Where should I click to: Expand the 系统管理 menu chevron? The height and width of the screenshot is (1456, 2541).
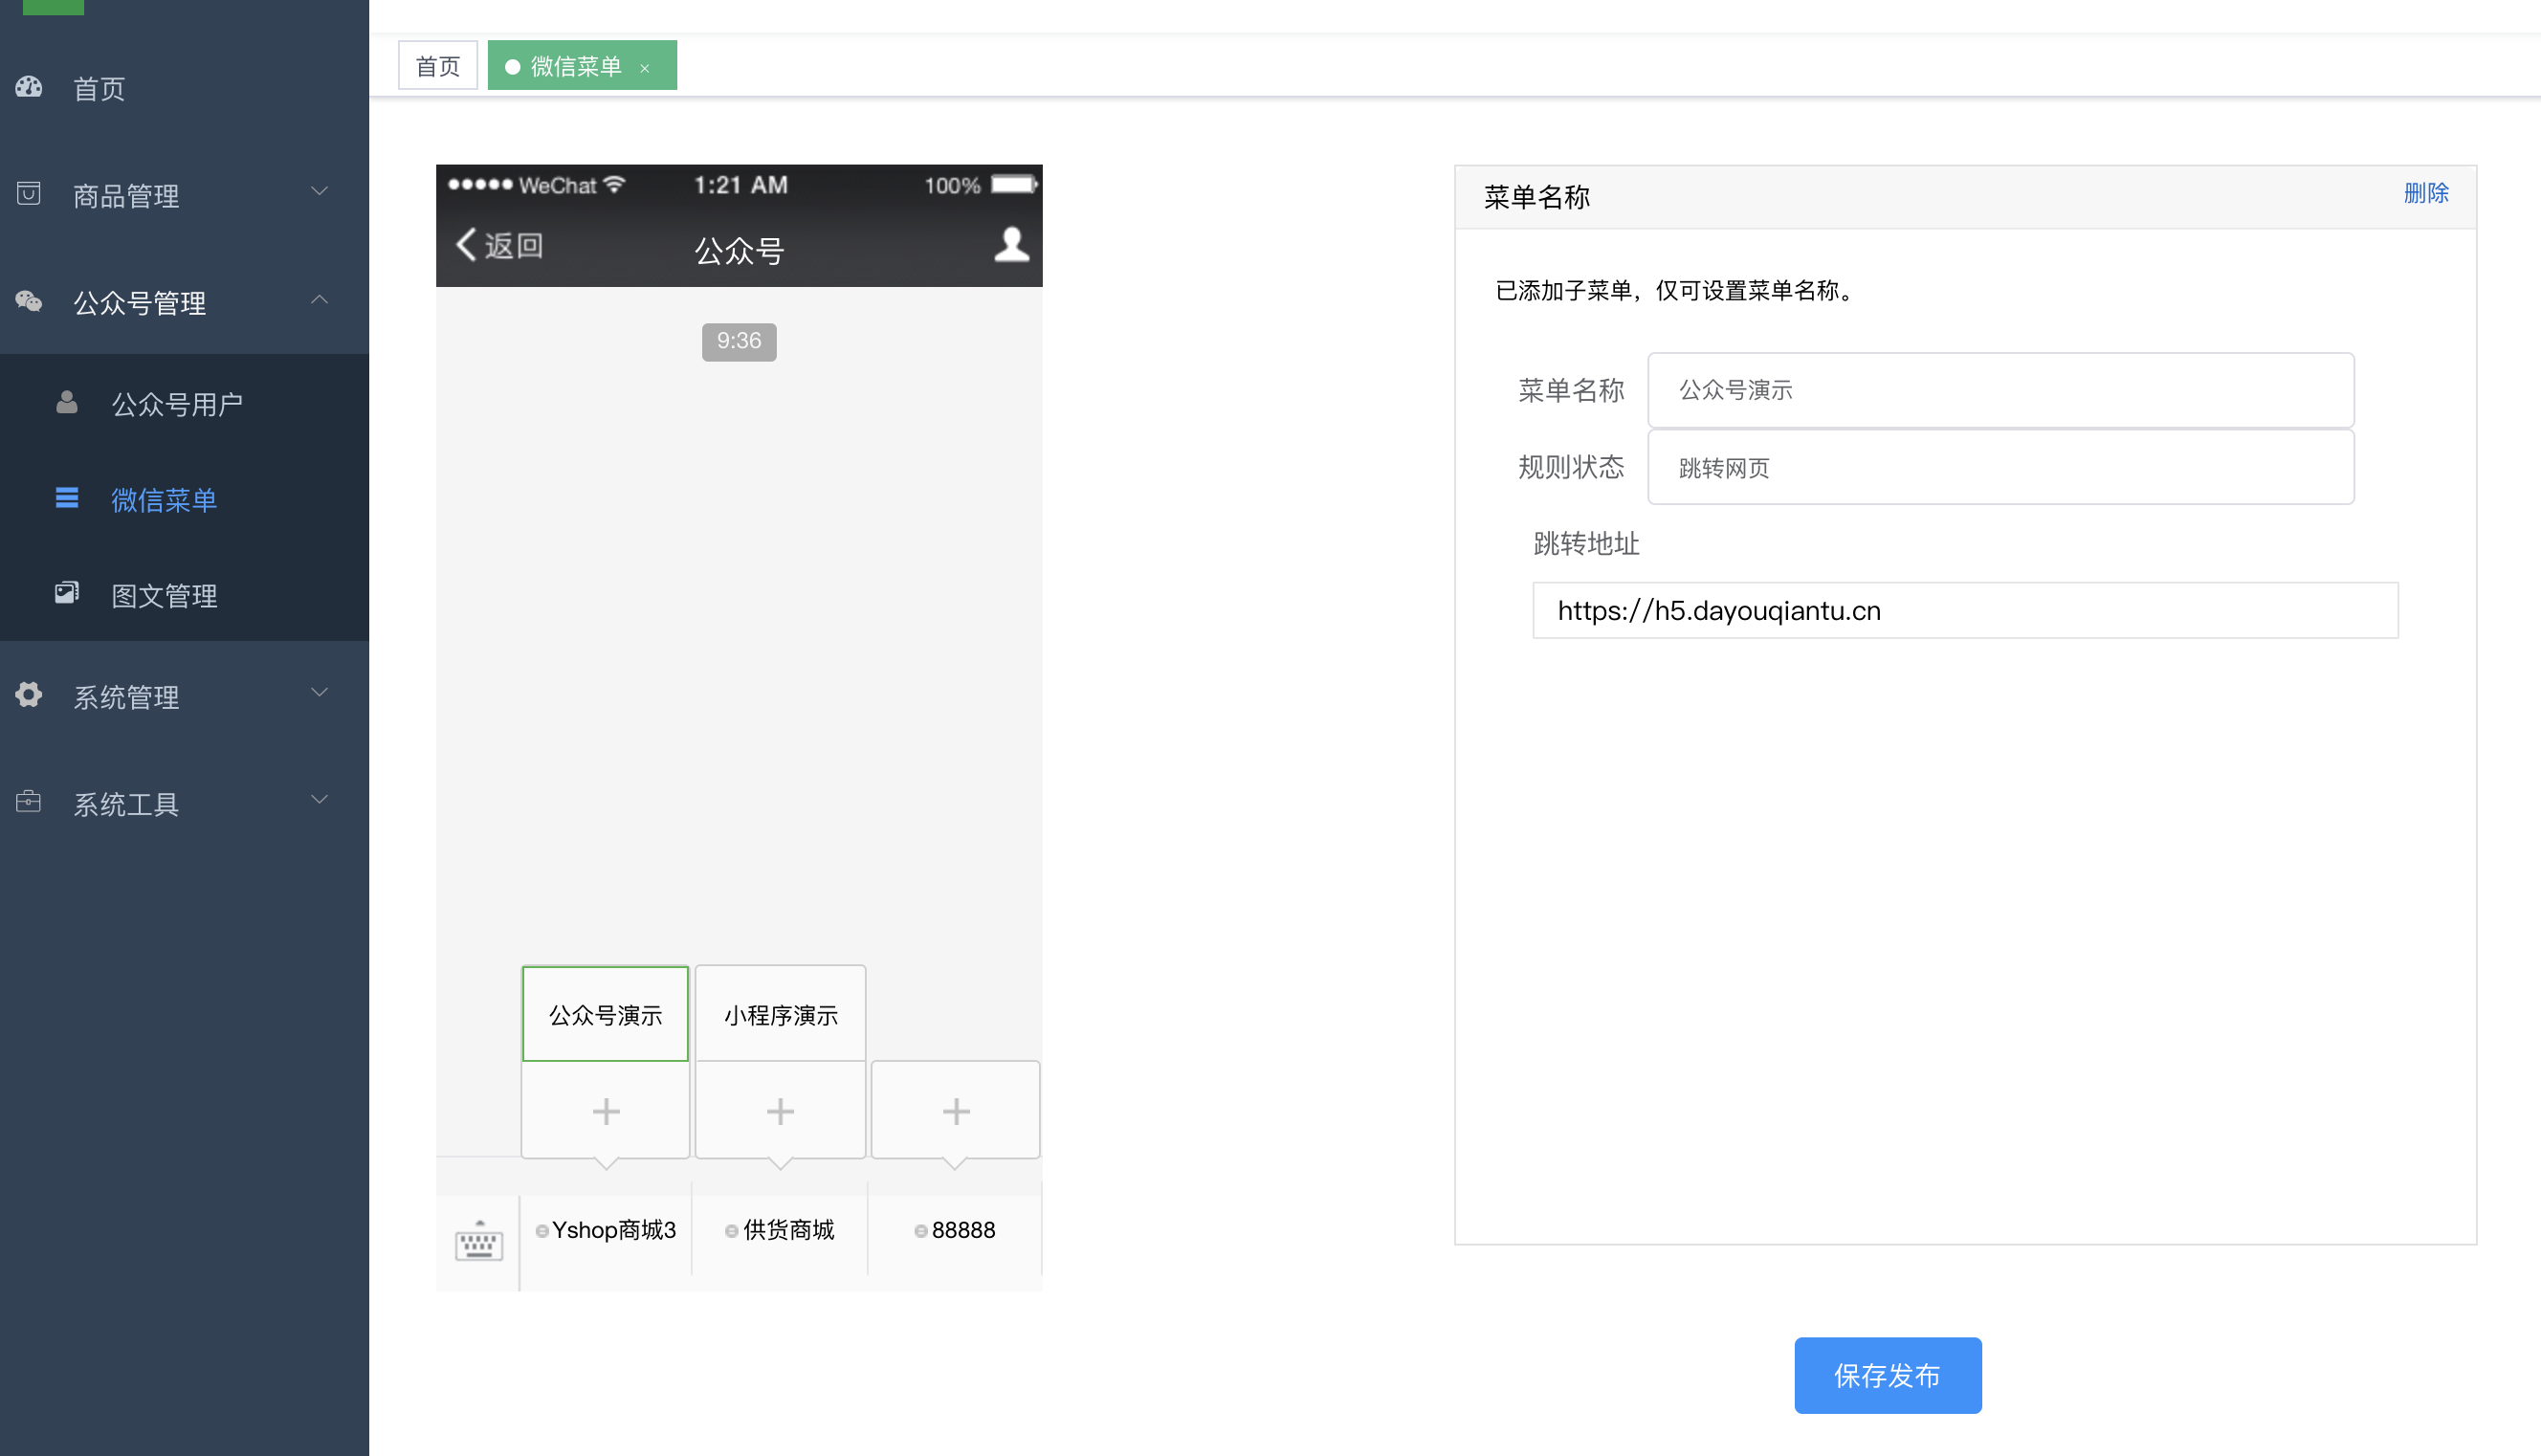[x=320, y=692]
